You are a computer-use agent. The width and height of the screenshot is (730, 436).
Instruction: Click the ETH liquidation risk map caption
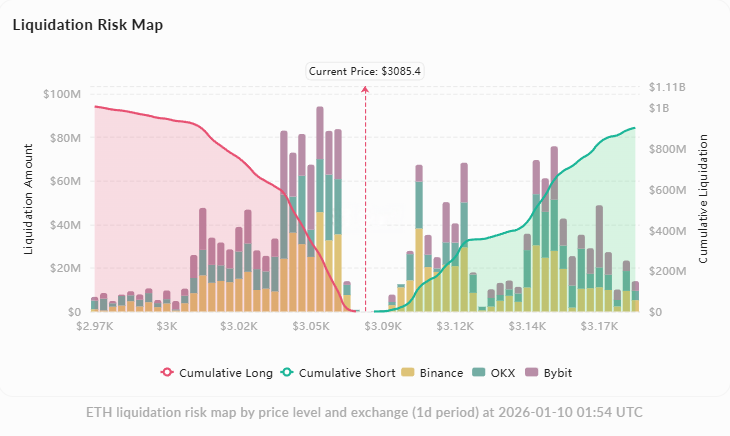(x=364, y=412)
